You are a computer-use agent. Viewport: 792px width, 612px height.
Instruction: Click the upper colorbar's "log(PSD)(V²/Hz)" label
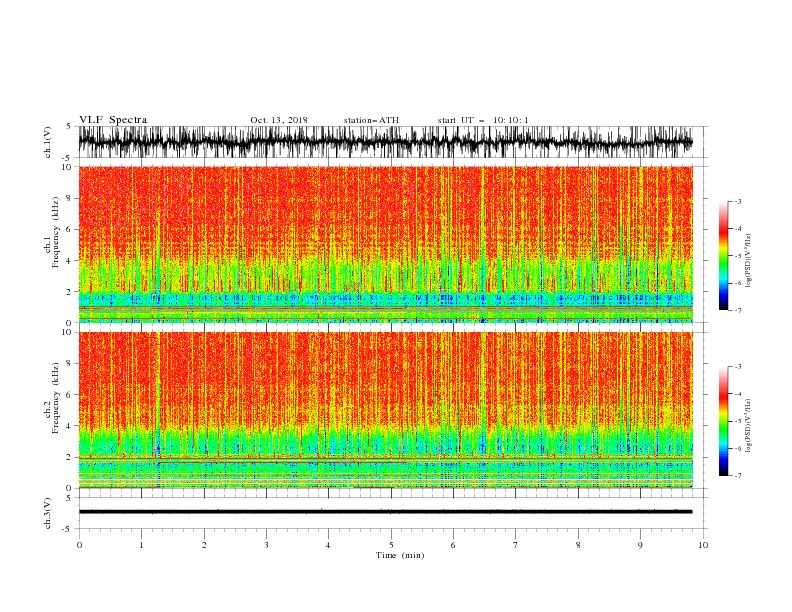(748, 261)
